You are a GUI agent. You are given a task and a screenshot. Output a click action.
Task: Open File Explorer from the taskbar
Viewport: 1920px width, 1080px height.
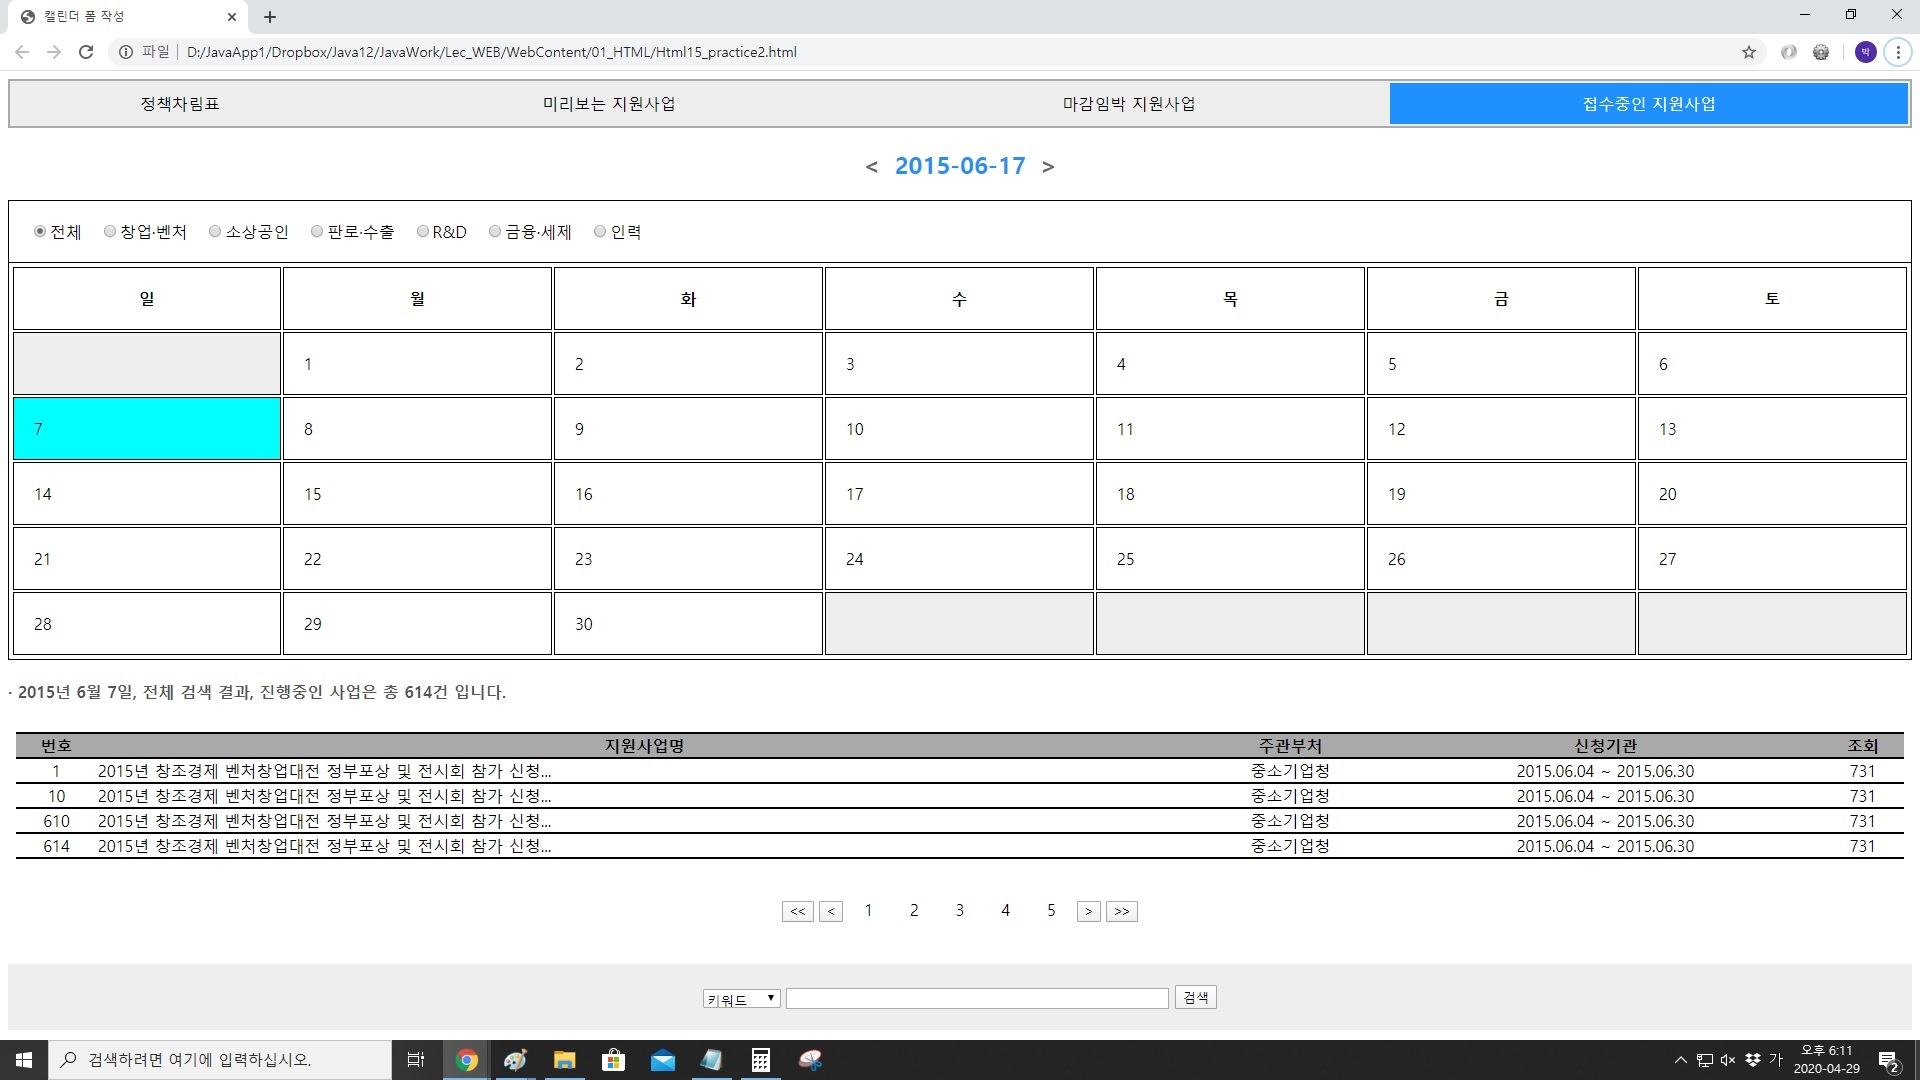[x=564, y=1060]
